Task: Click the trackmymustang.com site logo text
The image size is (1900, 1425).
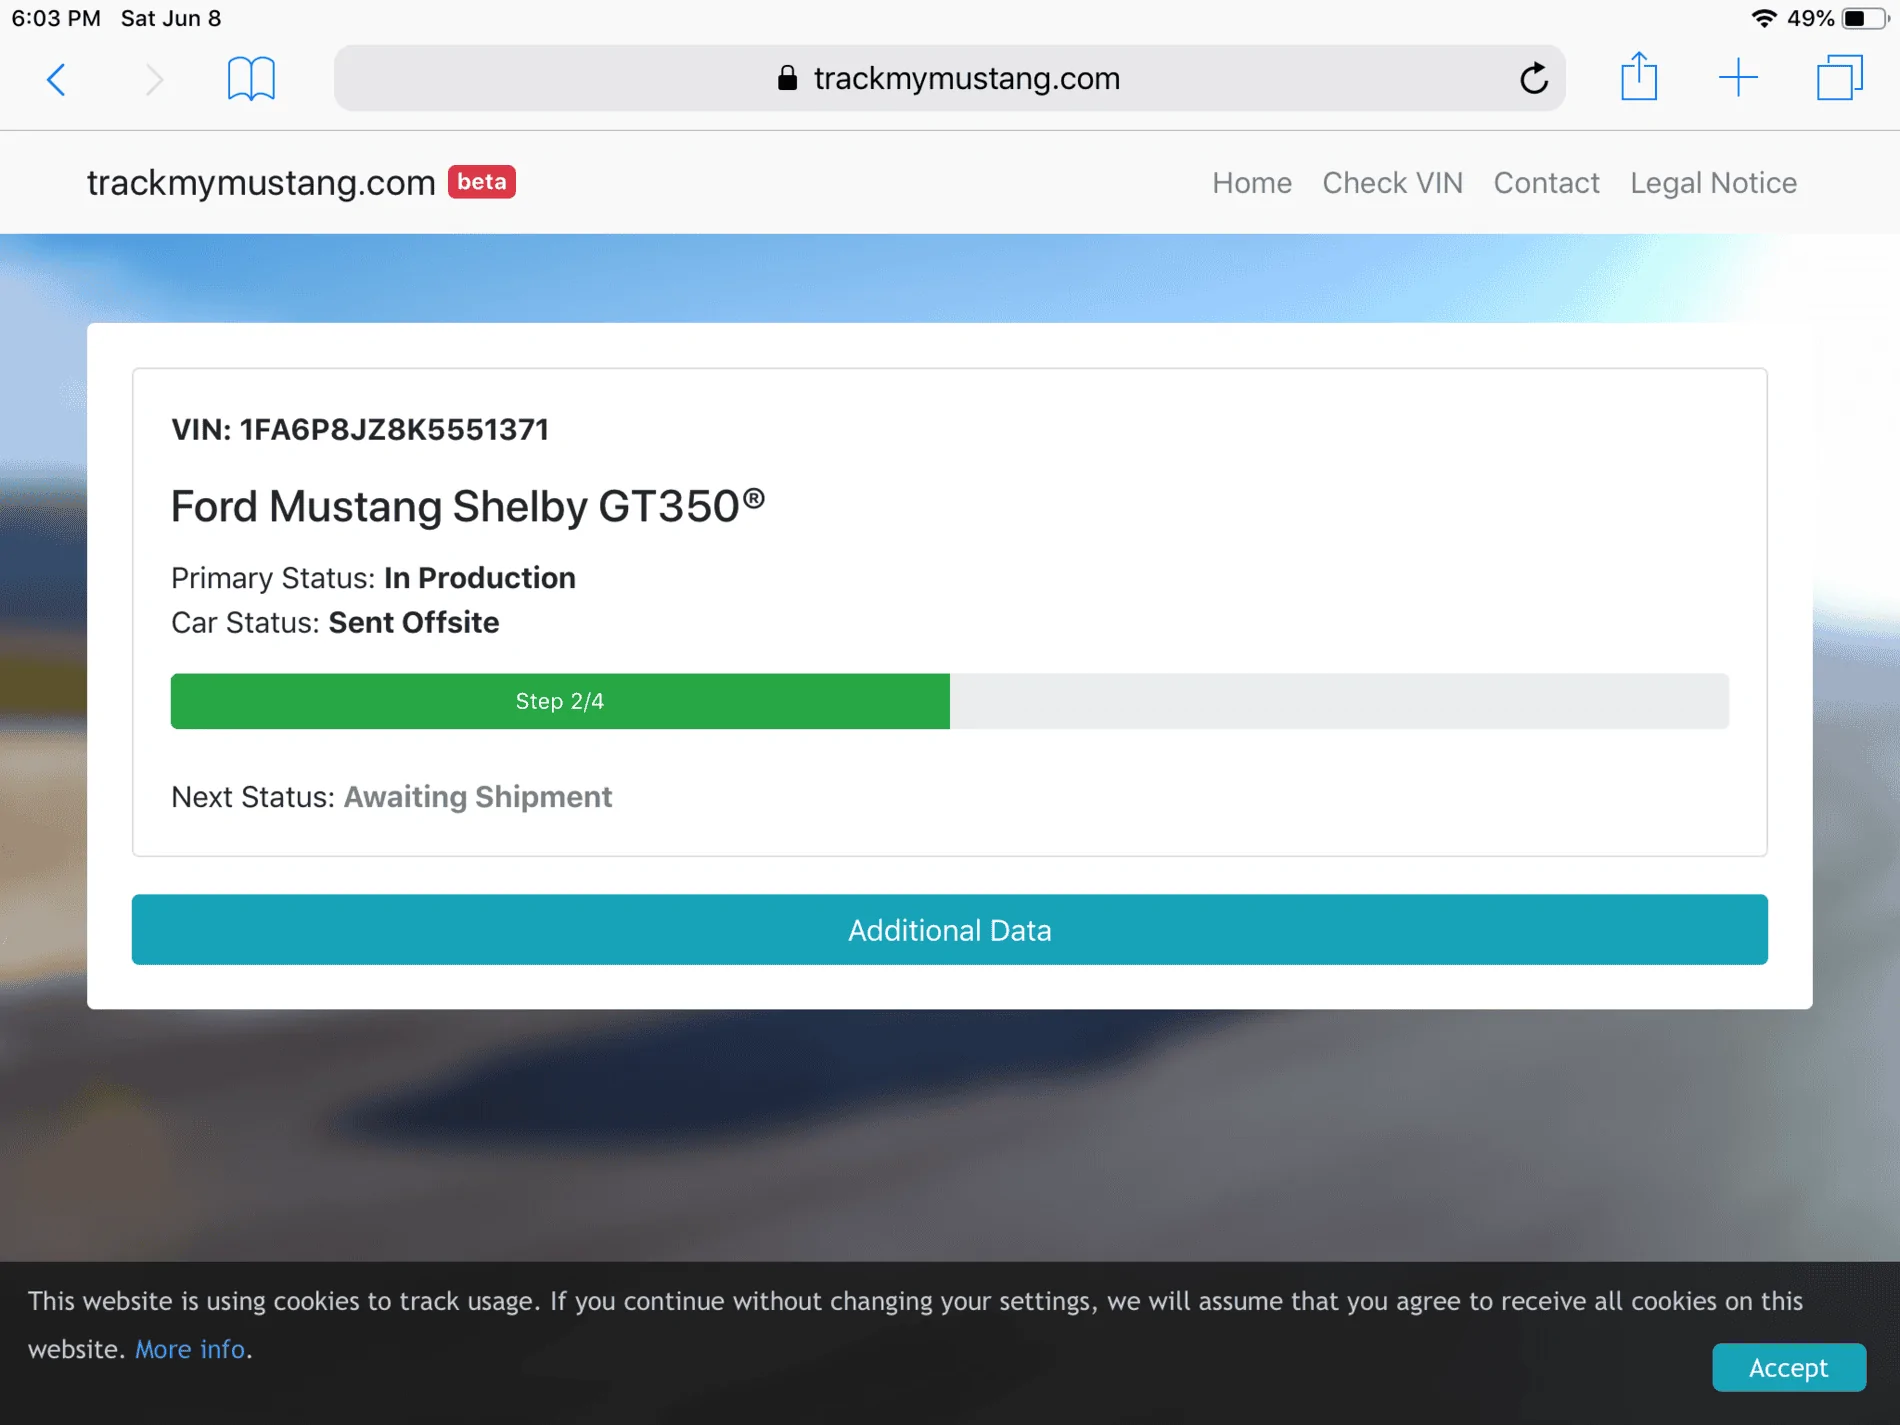Action: point(261,183)
